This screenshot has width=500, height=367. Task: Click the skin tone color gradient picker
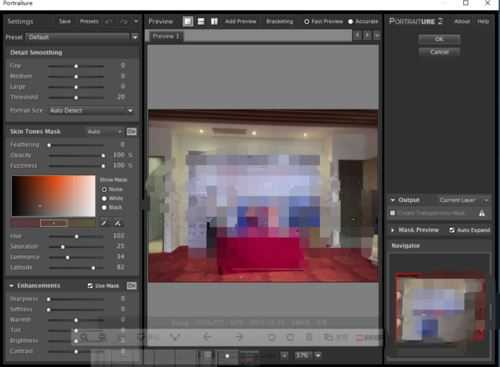(54, 196)
